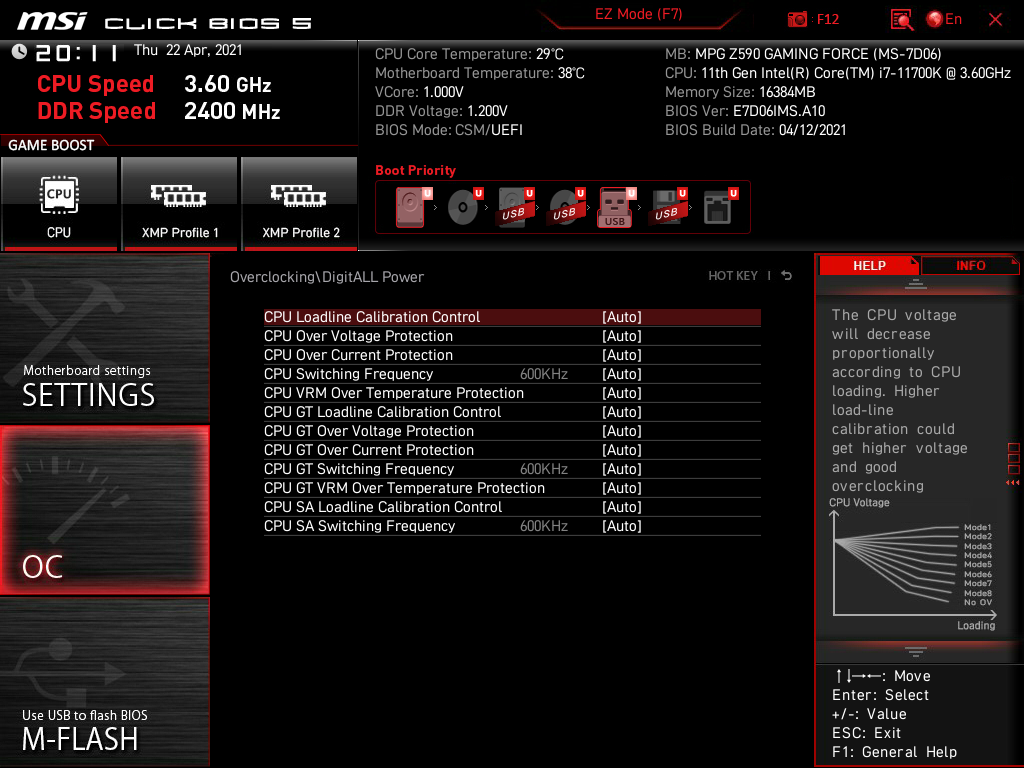Click the GAME BOOST label

pyautogui.click(x=51, y=145)
